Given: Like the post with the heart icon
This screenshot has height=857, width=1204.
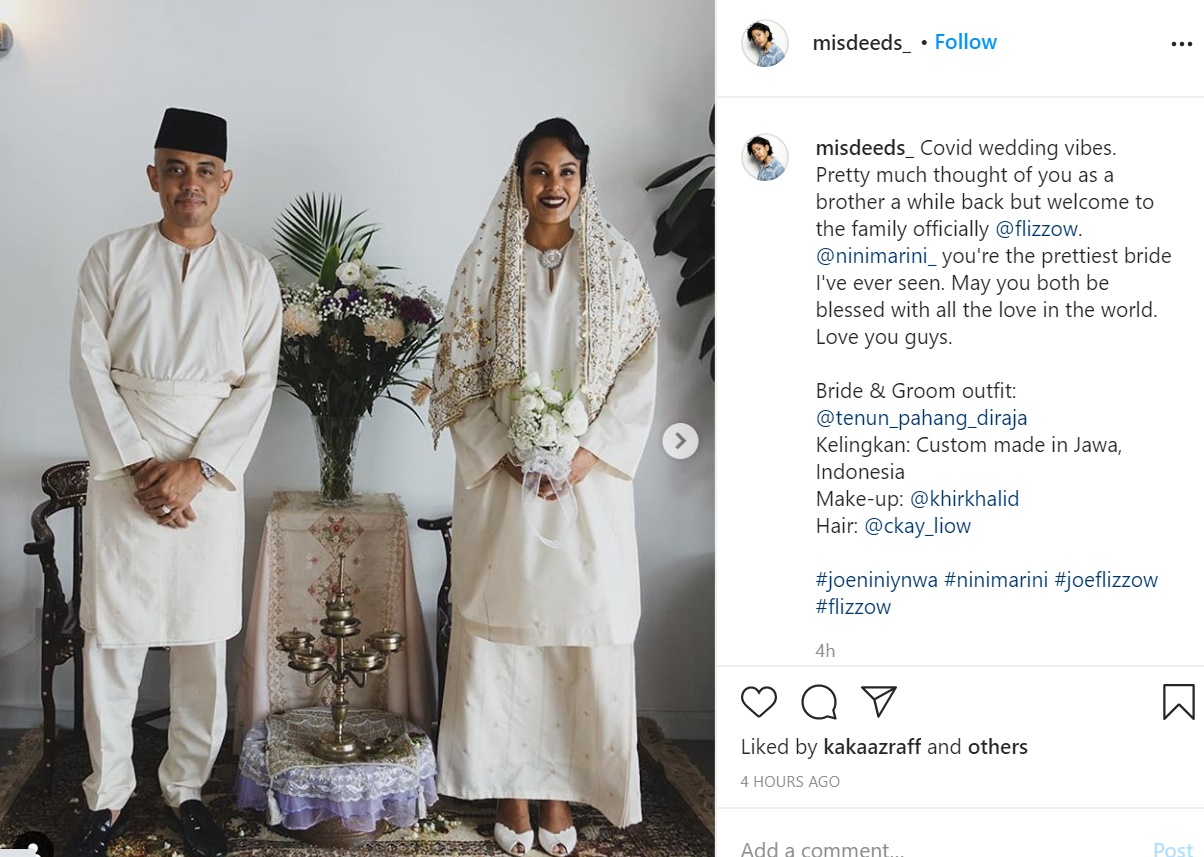Looking at the screenshot, I should point(759,702).
